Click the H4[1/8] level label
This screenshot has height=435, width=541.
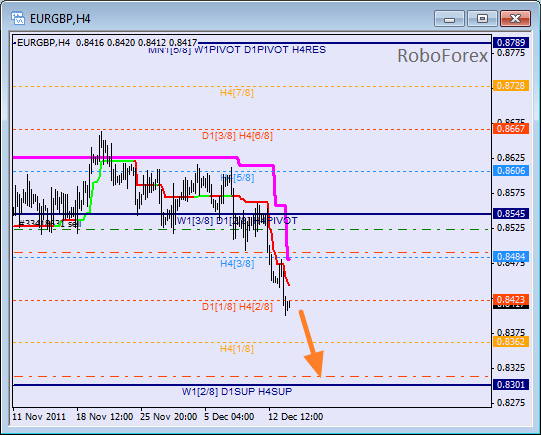pyautogui.click(x=237, y=349)
